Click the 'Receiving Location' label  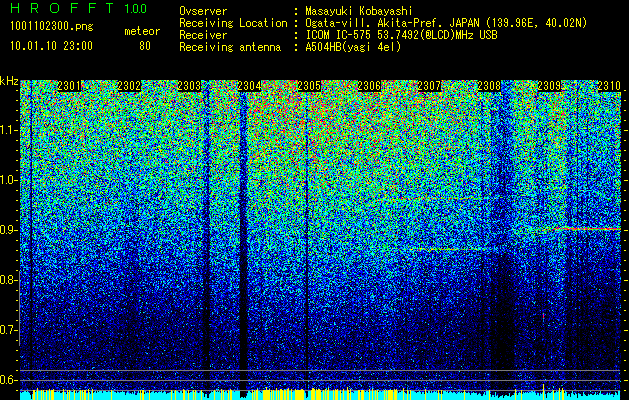tap(233, 24)
